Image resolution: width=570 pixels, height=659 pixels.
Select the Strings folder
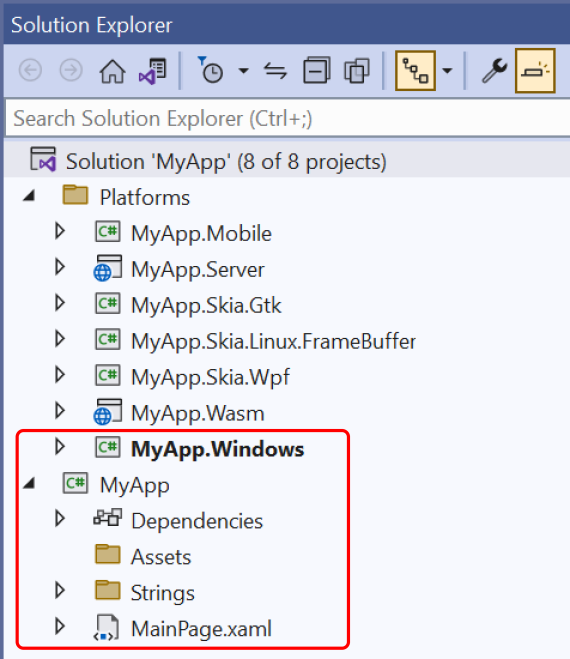click(x=163, y=593)
